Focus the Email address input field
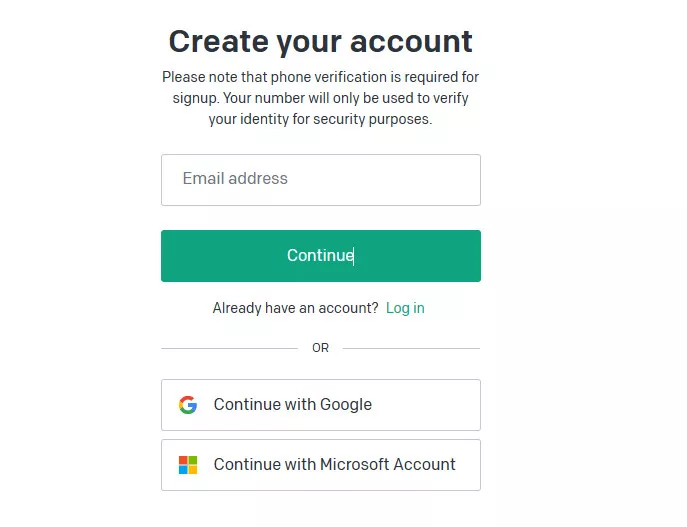The image size is (687, 527). tap(320, 180)
